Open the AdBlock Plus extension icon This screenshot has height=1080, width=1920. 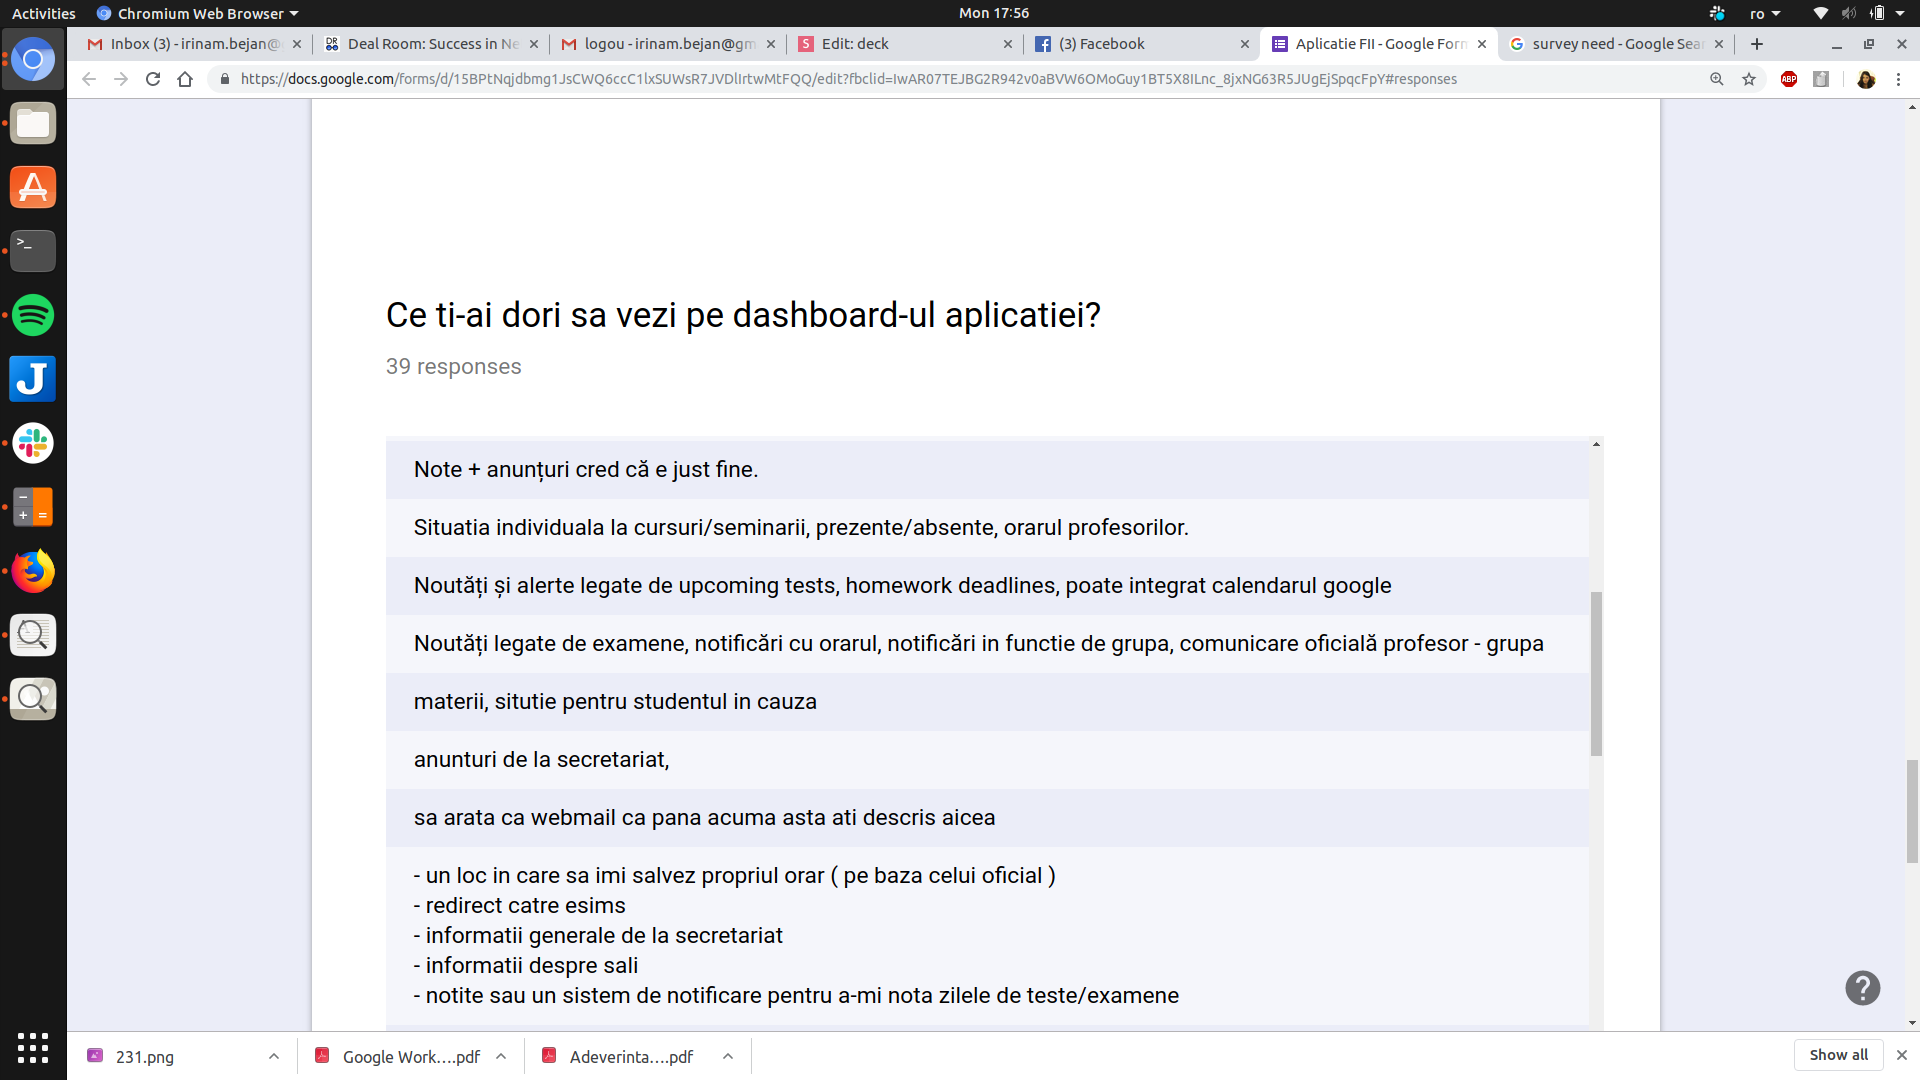point(1789,79)
